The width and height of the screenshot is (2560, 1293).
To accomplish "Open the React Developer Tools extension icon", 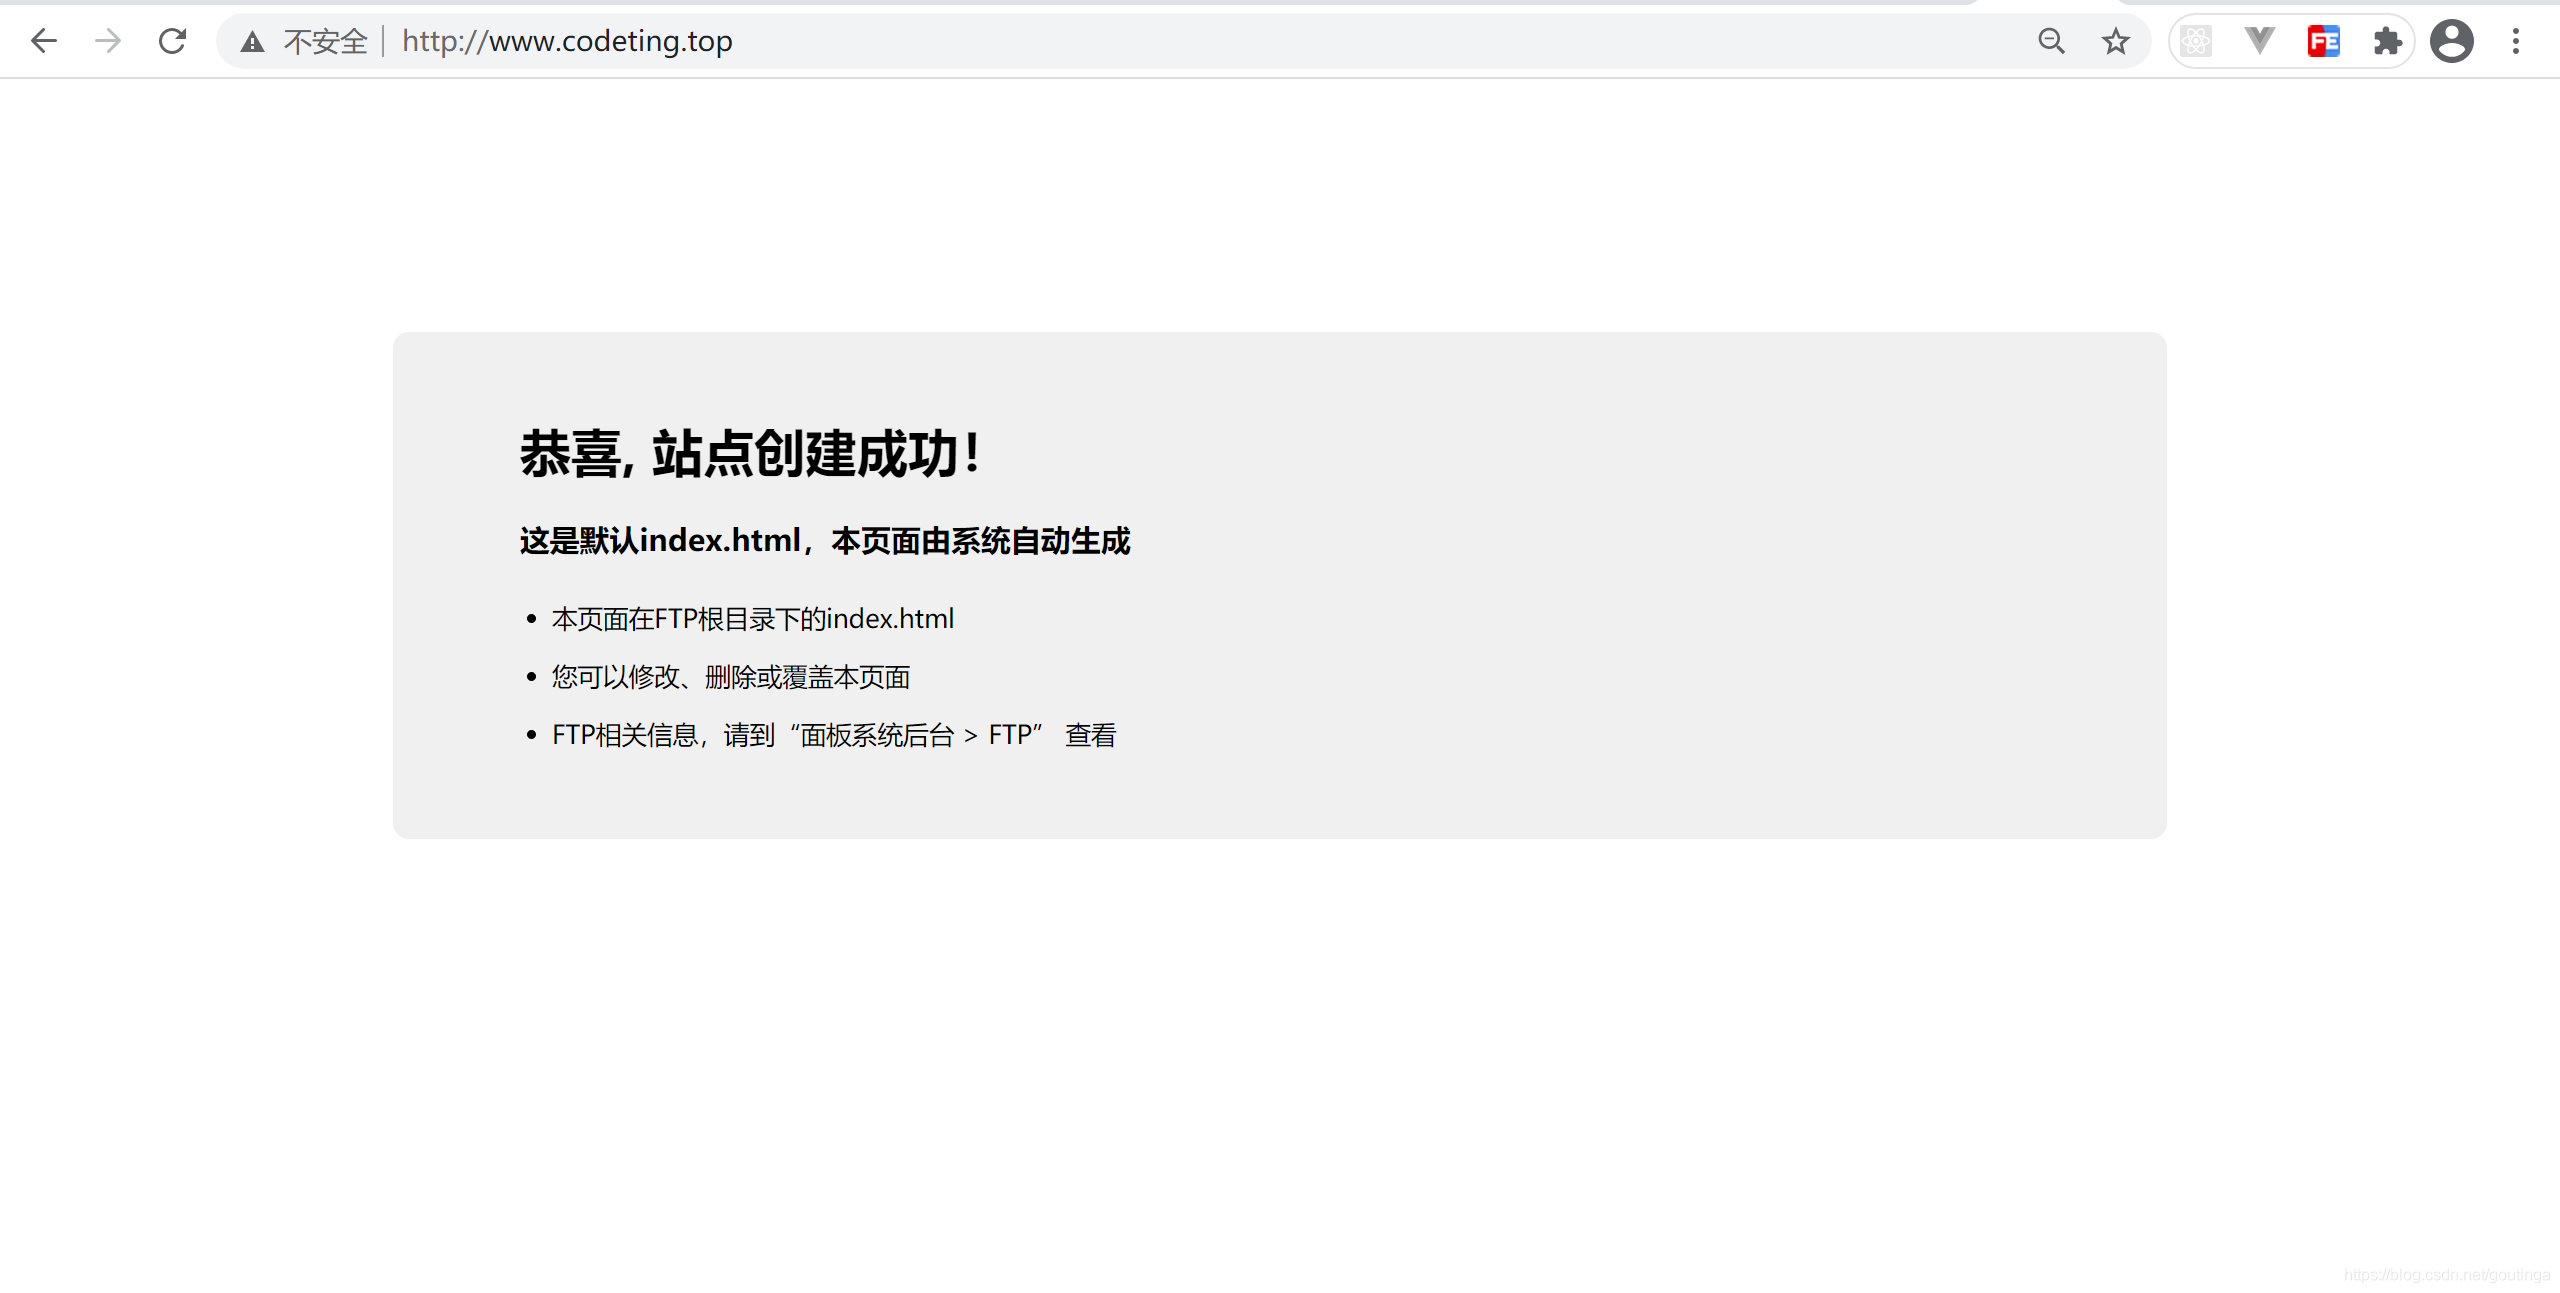I will coord(2196,41).
